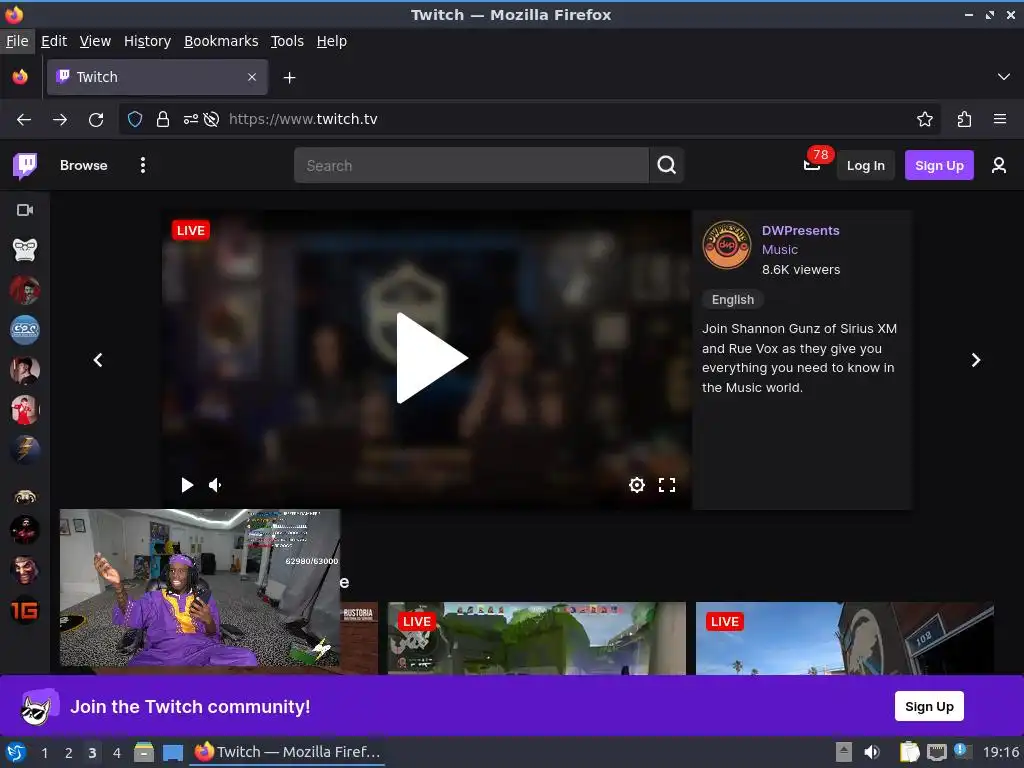
Task: Open the Tools menu
Action: click(287, 41)
